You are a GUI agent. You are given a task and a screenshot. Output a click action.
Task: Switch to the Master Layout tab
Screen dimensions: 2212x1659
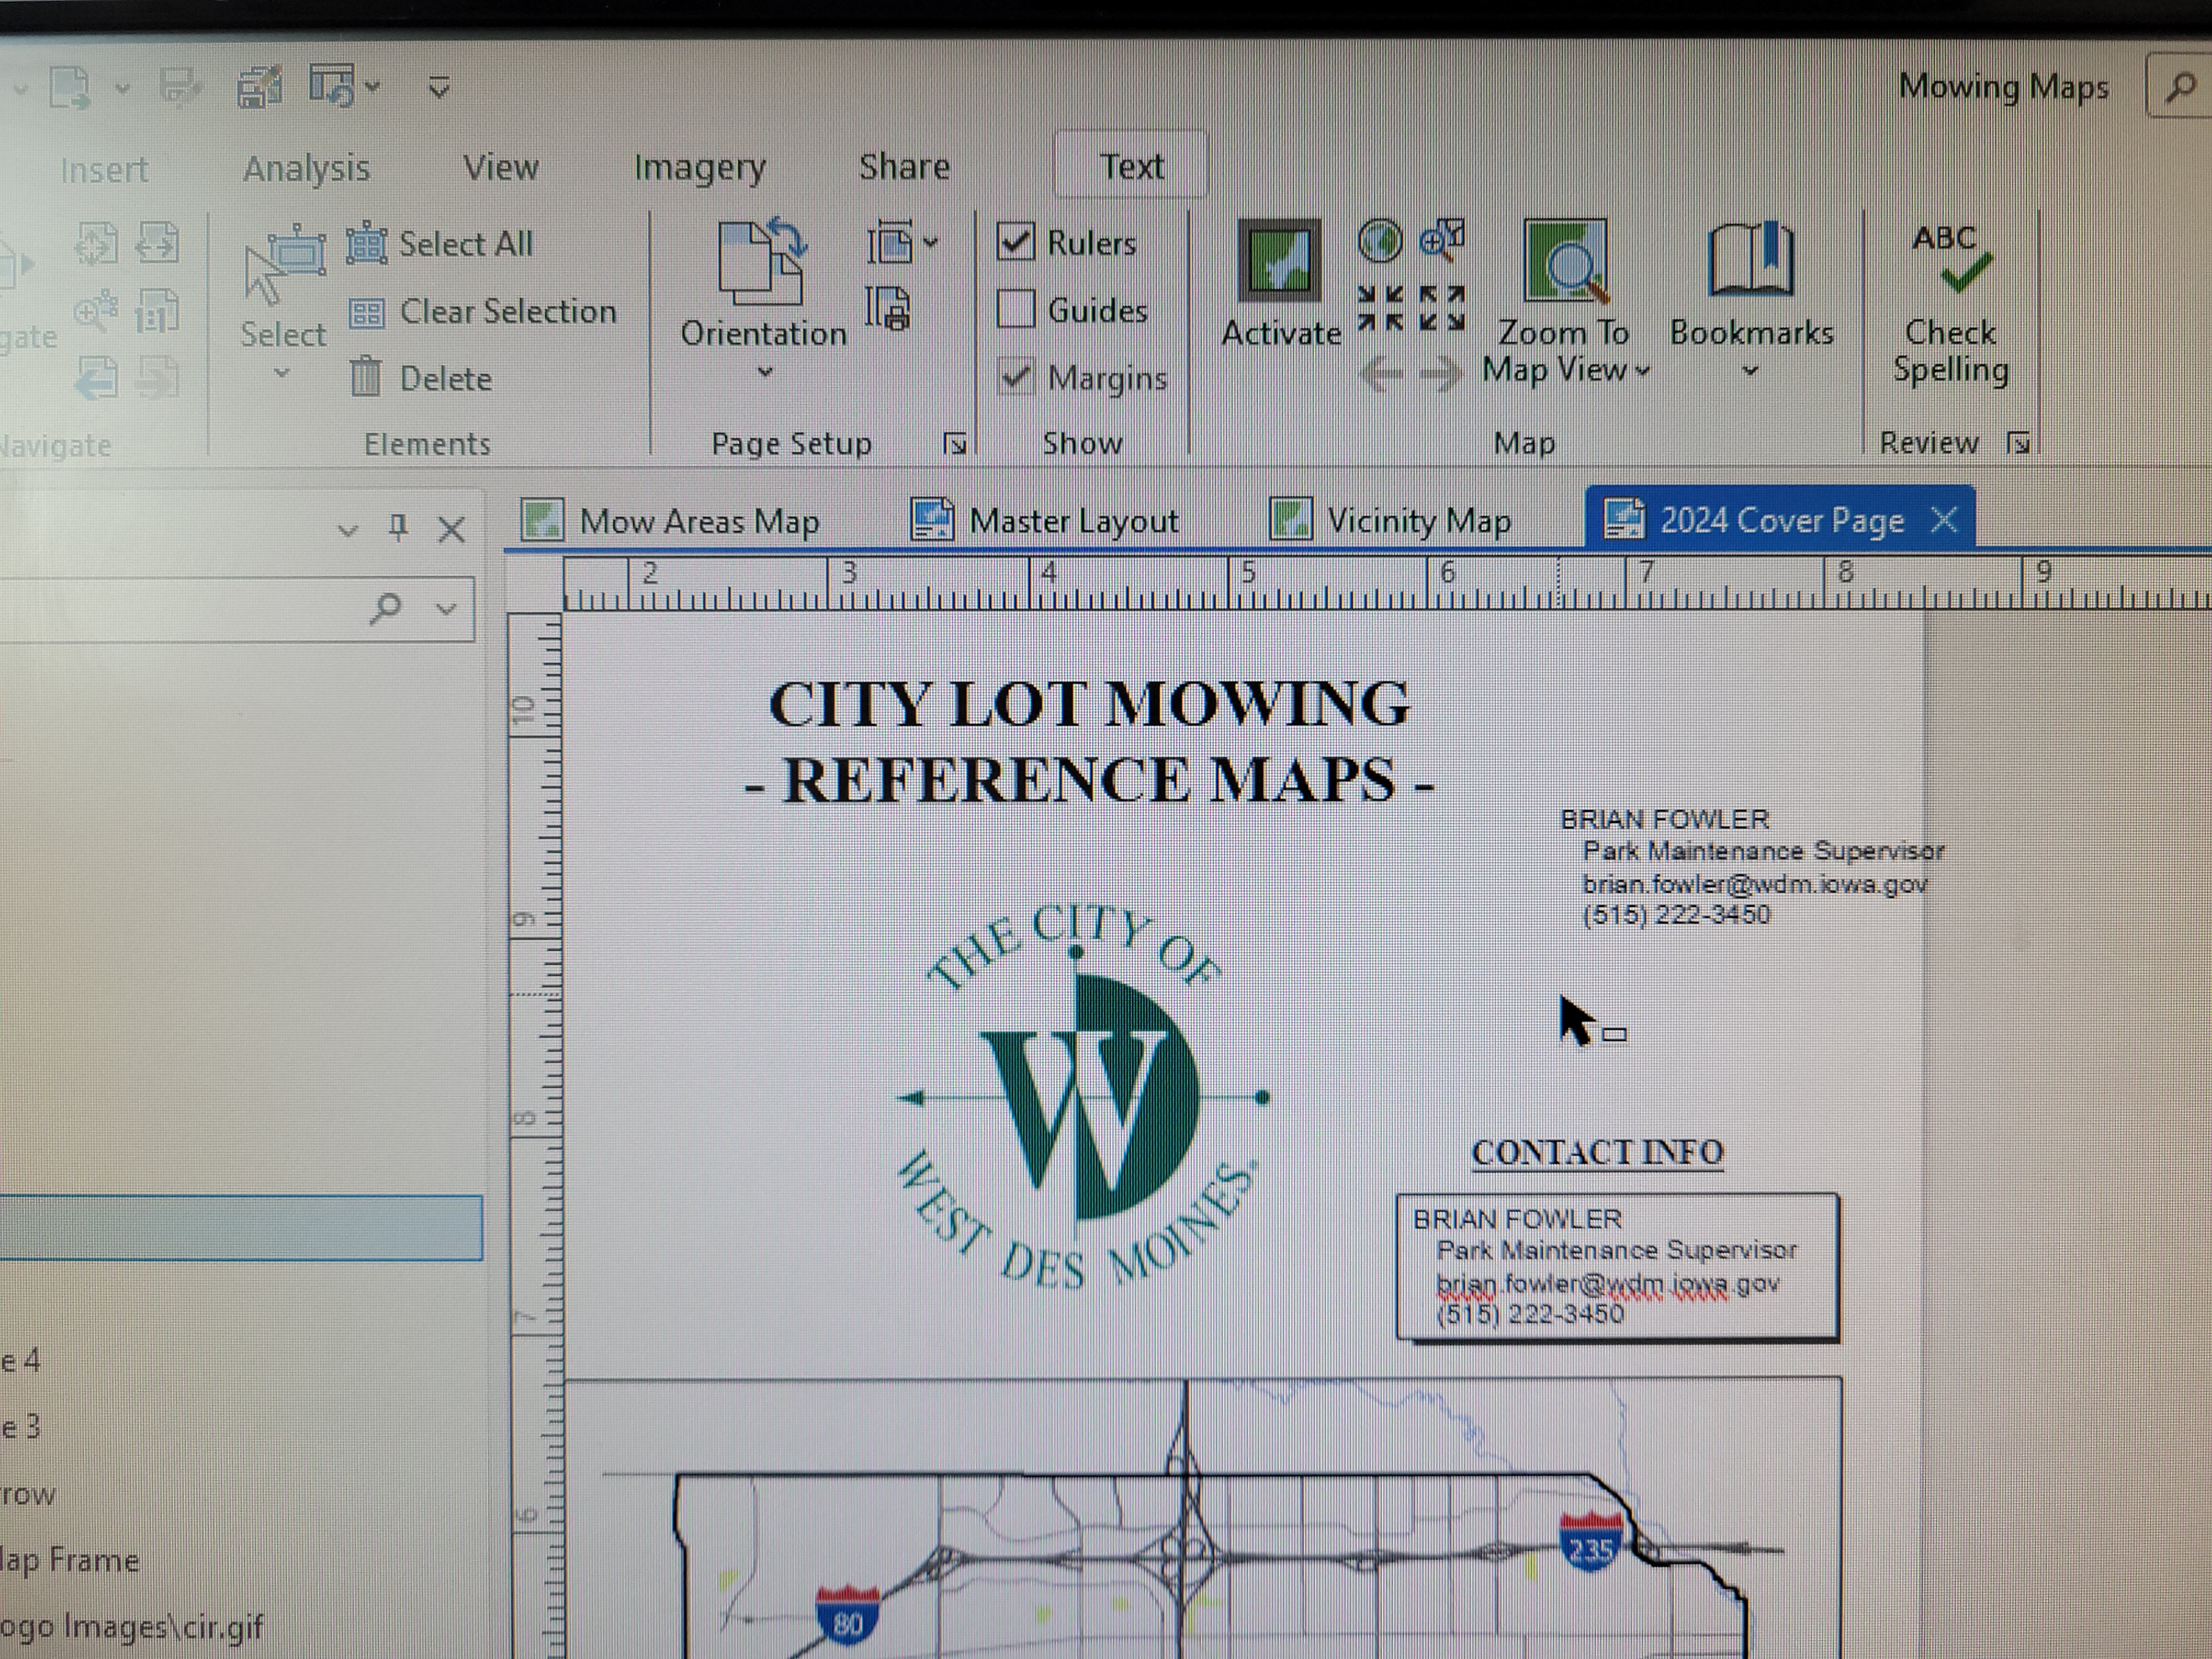[x=1045, y=520]
